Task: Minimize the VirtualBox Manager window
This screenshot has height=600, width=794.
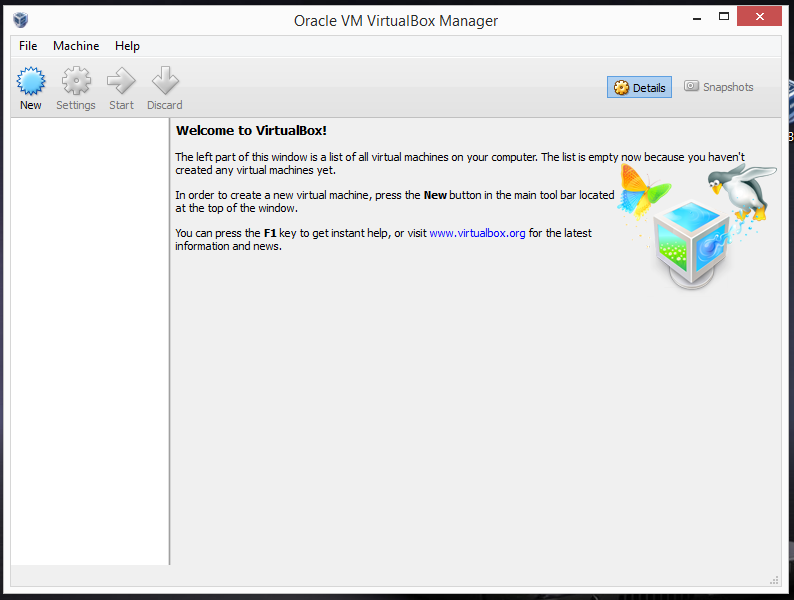Action: tap(697, 17)
